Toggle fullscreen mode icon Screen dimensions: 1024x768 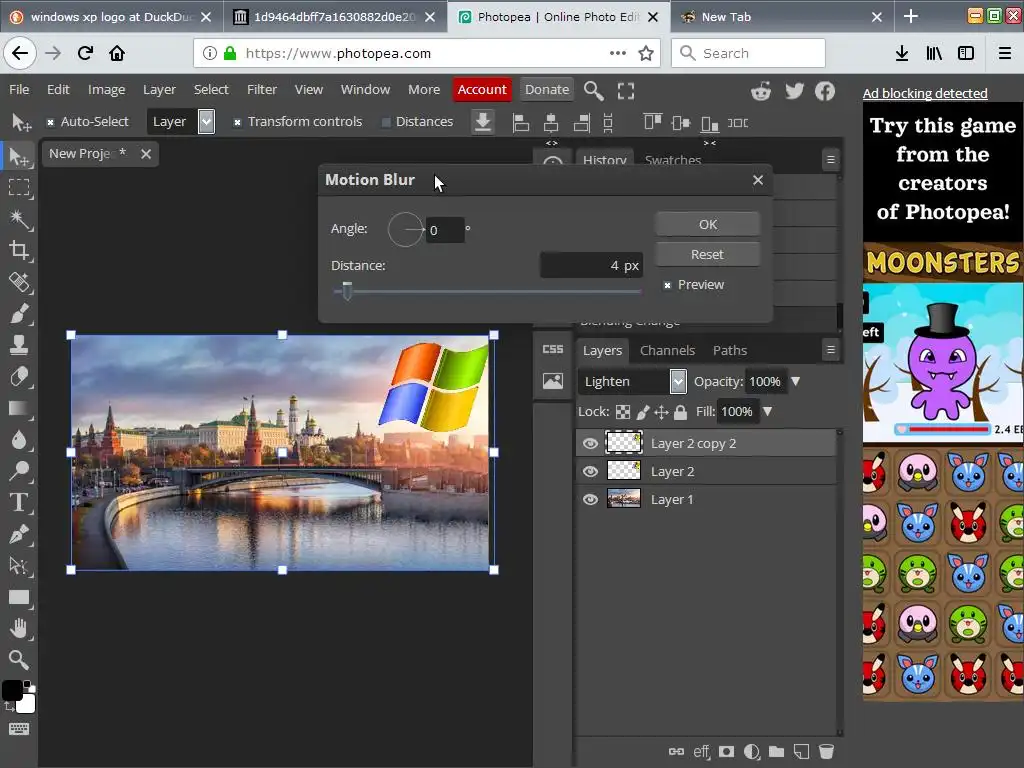point(626,91)
